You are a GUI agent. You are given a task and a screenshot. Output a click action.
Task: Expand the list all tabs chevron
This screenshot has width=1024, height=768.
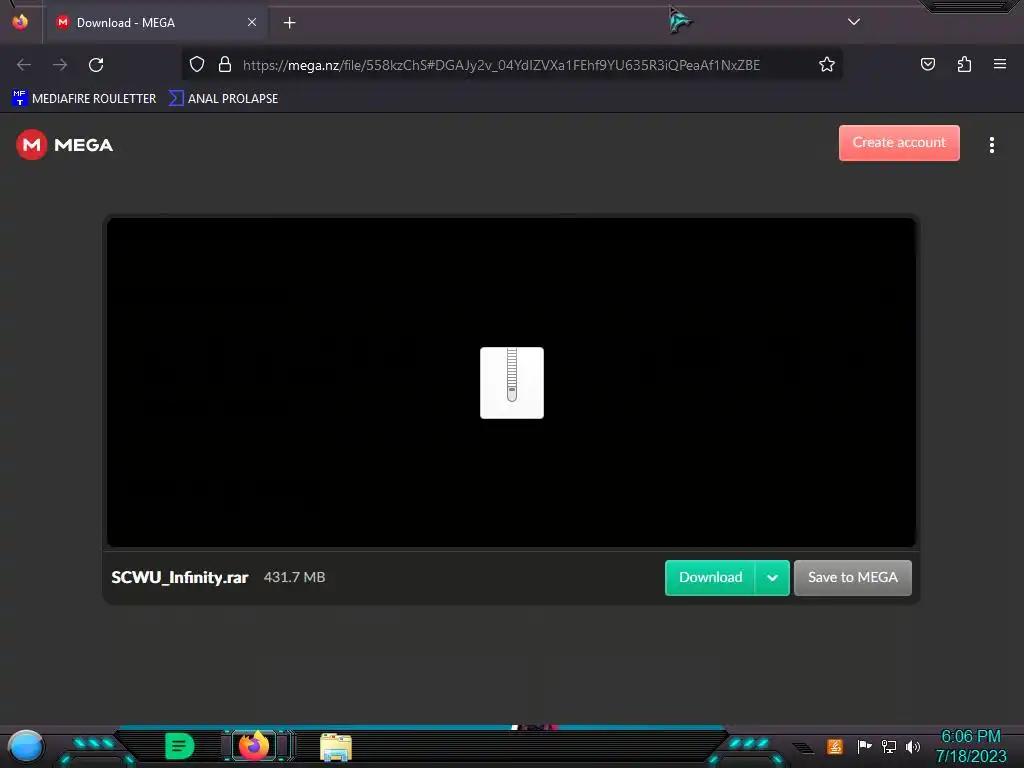coord(854,22)
